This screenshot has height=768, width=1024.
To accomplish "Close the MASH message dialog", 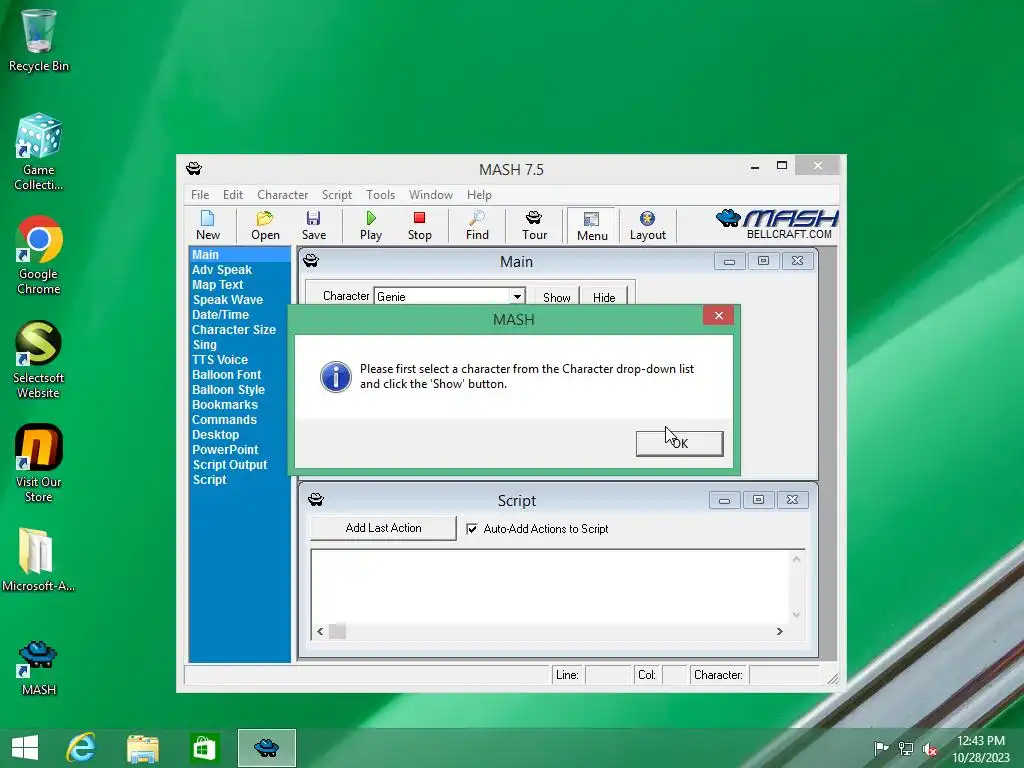I will 718,315.
